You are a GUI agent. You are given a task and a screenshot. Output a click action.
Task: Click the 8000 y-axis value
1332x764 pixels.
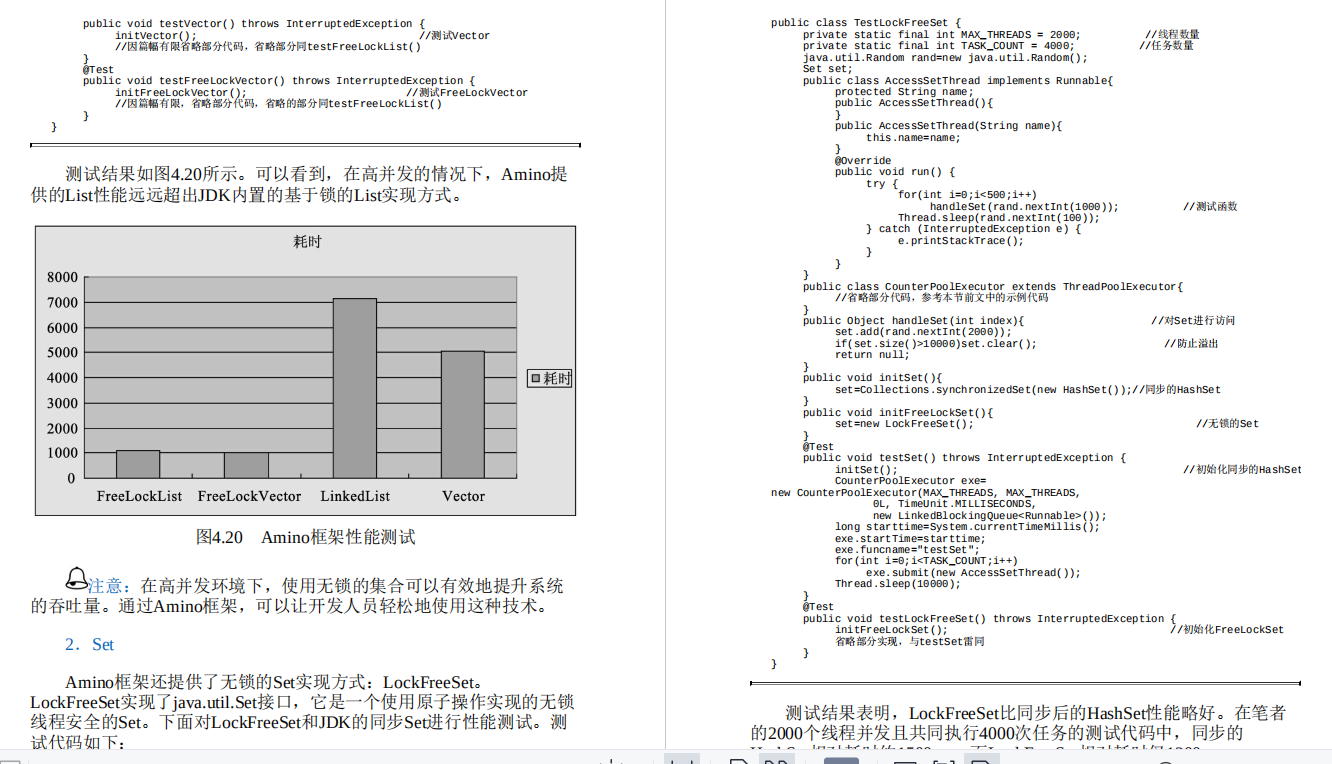click(x=62, y=277)
